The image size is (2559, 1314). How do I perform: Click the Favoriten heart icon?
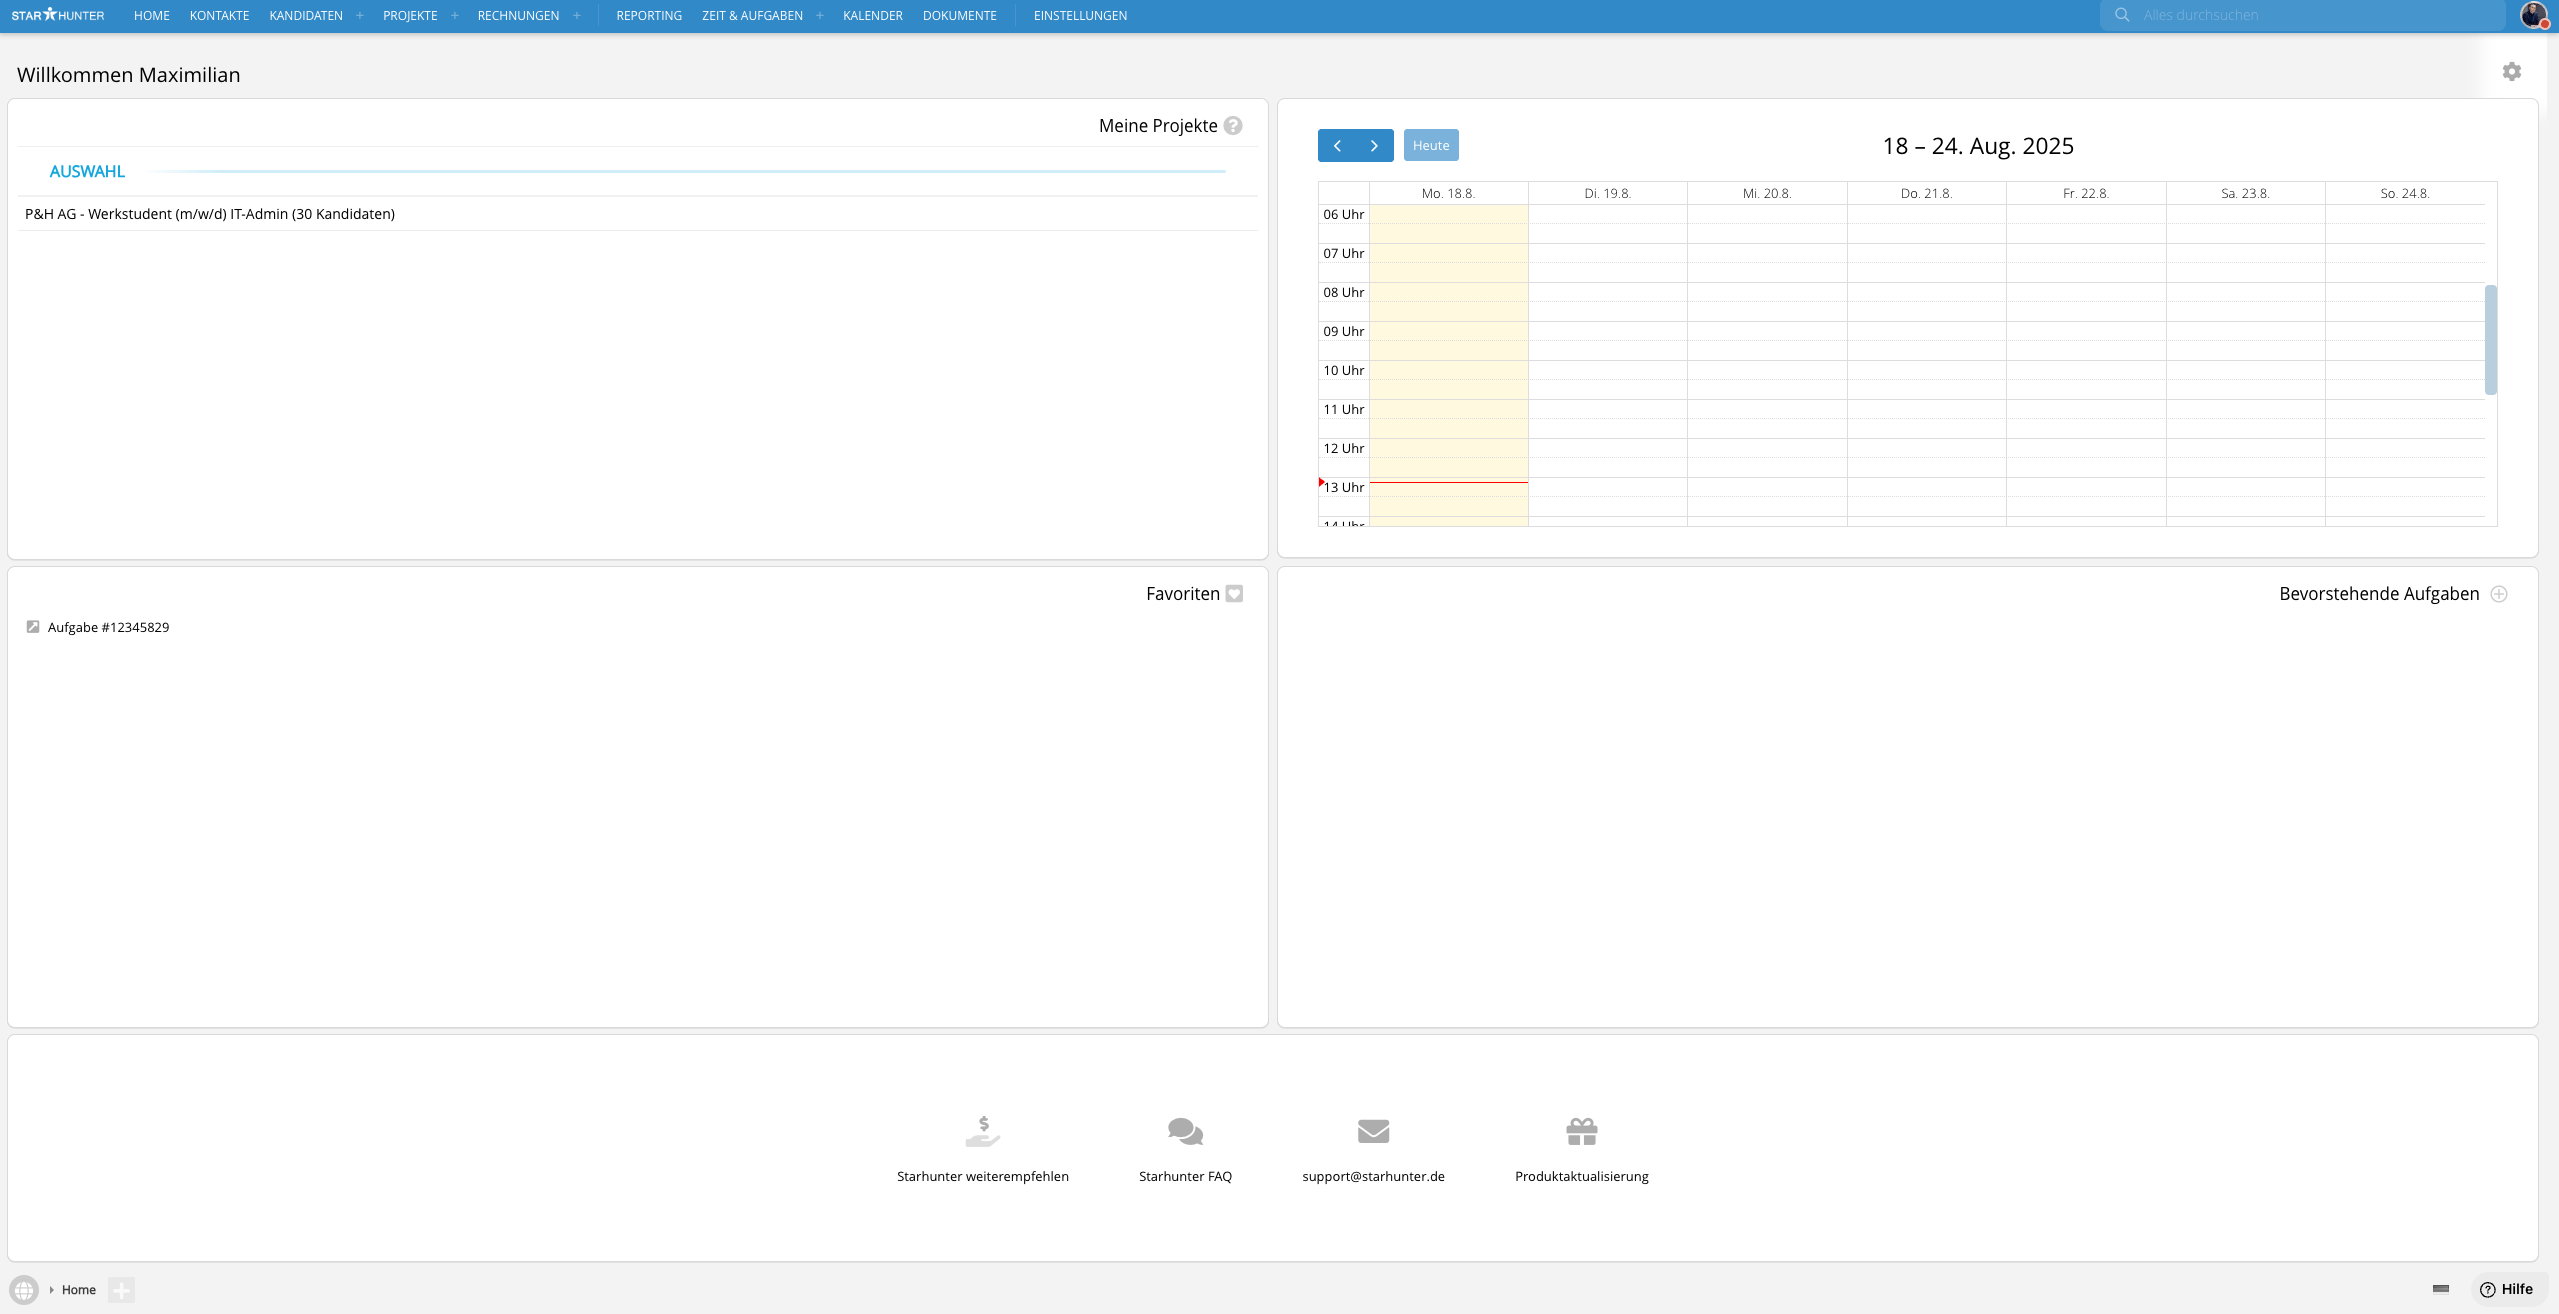(1234, 594)
